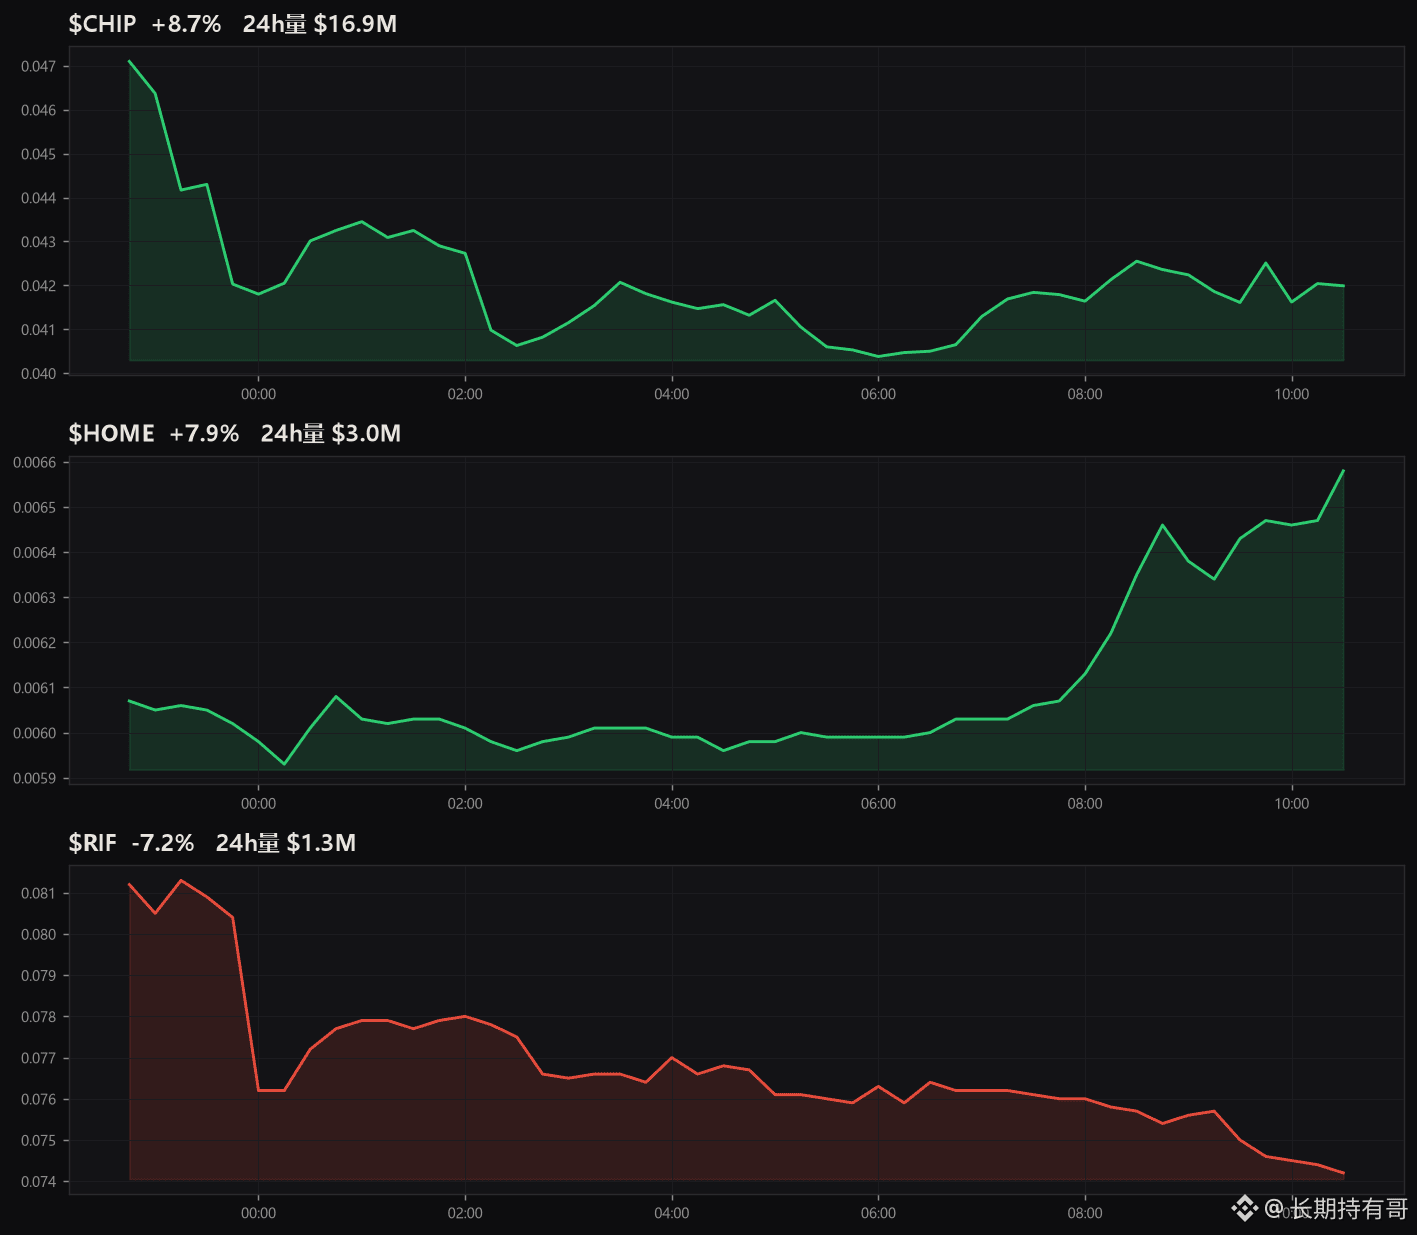Select the -7.2% change for $RIF
This screenshot has width=1417, height=1235.
coord(163,843)
